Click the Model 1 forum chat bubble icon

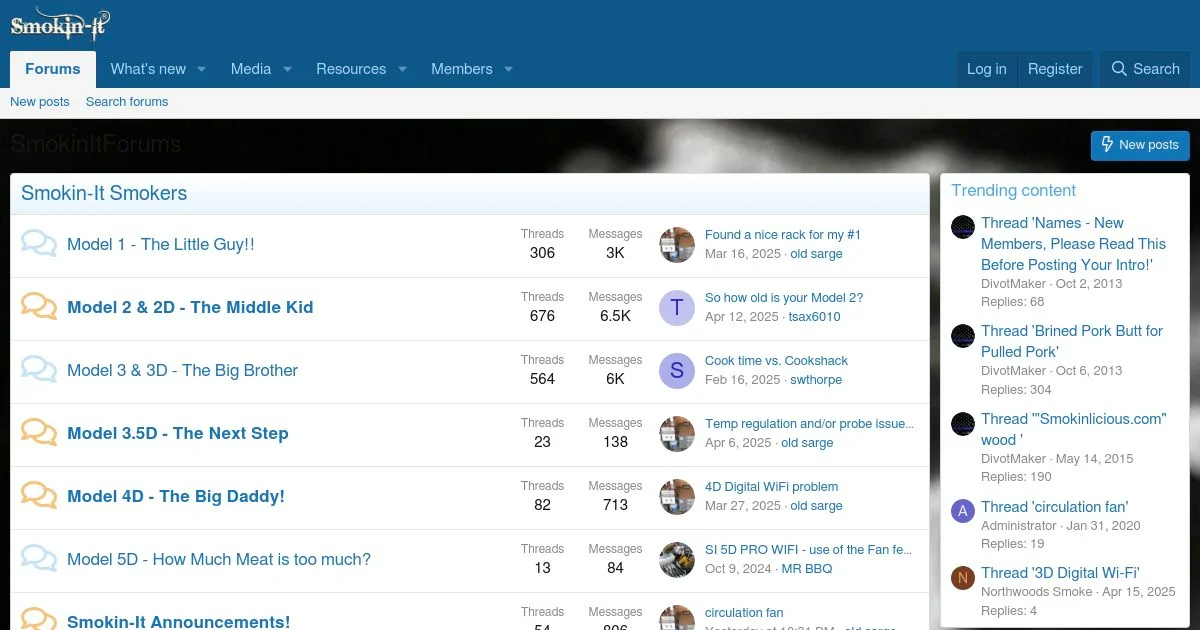click(x=39, y=244)
